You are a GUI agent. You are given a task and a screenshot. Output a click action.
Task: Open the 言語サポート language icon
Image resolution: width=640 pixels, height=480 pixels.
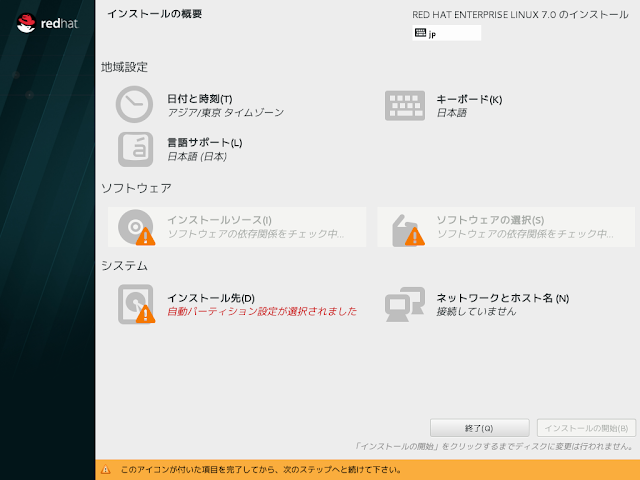point(136,149)
